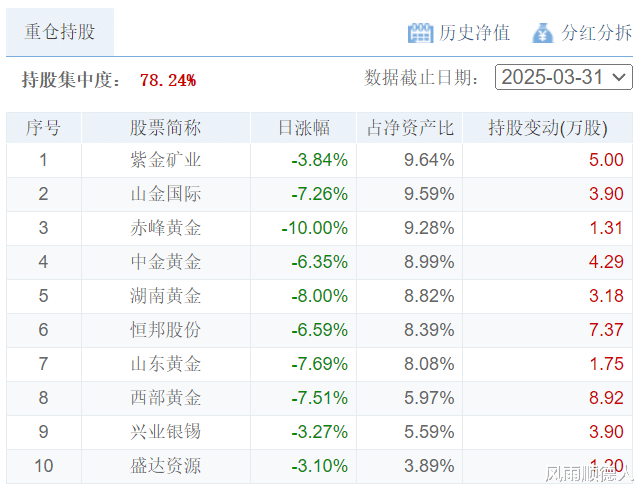Click the 9.64% net asset ratio
Screen dimensions: 644x495
[429, 160]
